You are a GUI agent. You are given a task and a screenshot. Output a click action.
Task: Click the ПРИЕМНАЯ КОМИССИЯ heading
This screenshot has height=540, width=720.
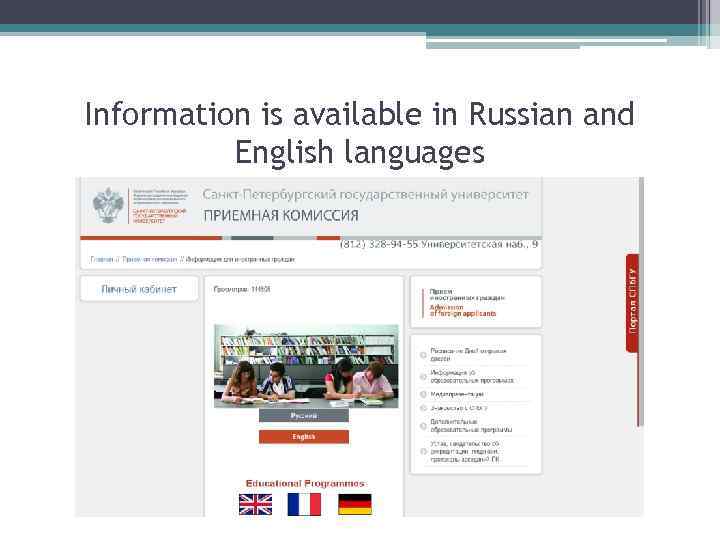(281, 215)
